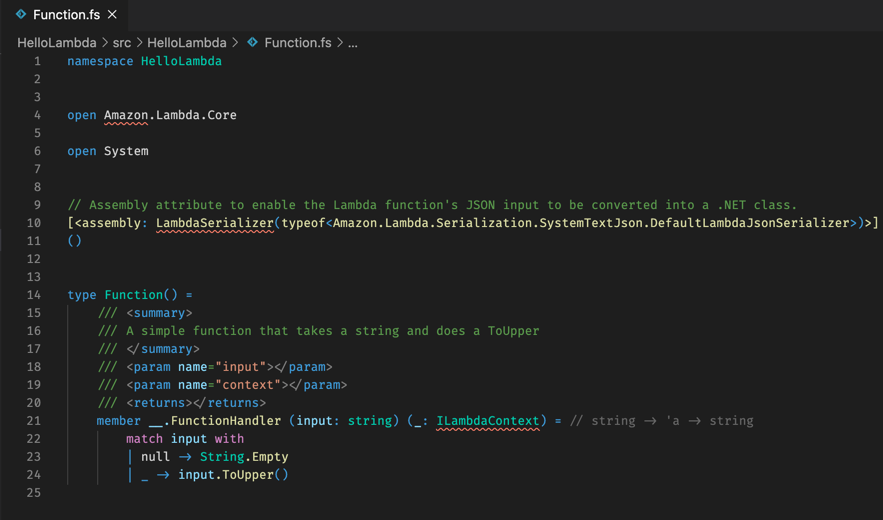Click 'DefaultLambdaJsonSerializer' on line 10

(750, 223)
